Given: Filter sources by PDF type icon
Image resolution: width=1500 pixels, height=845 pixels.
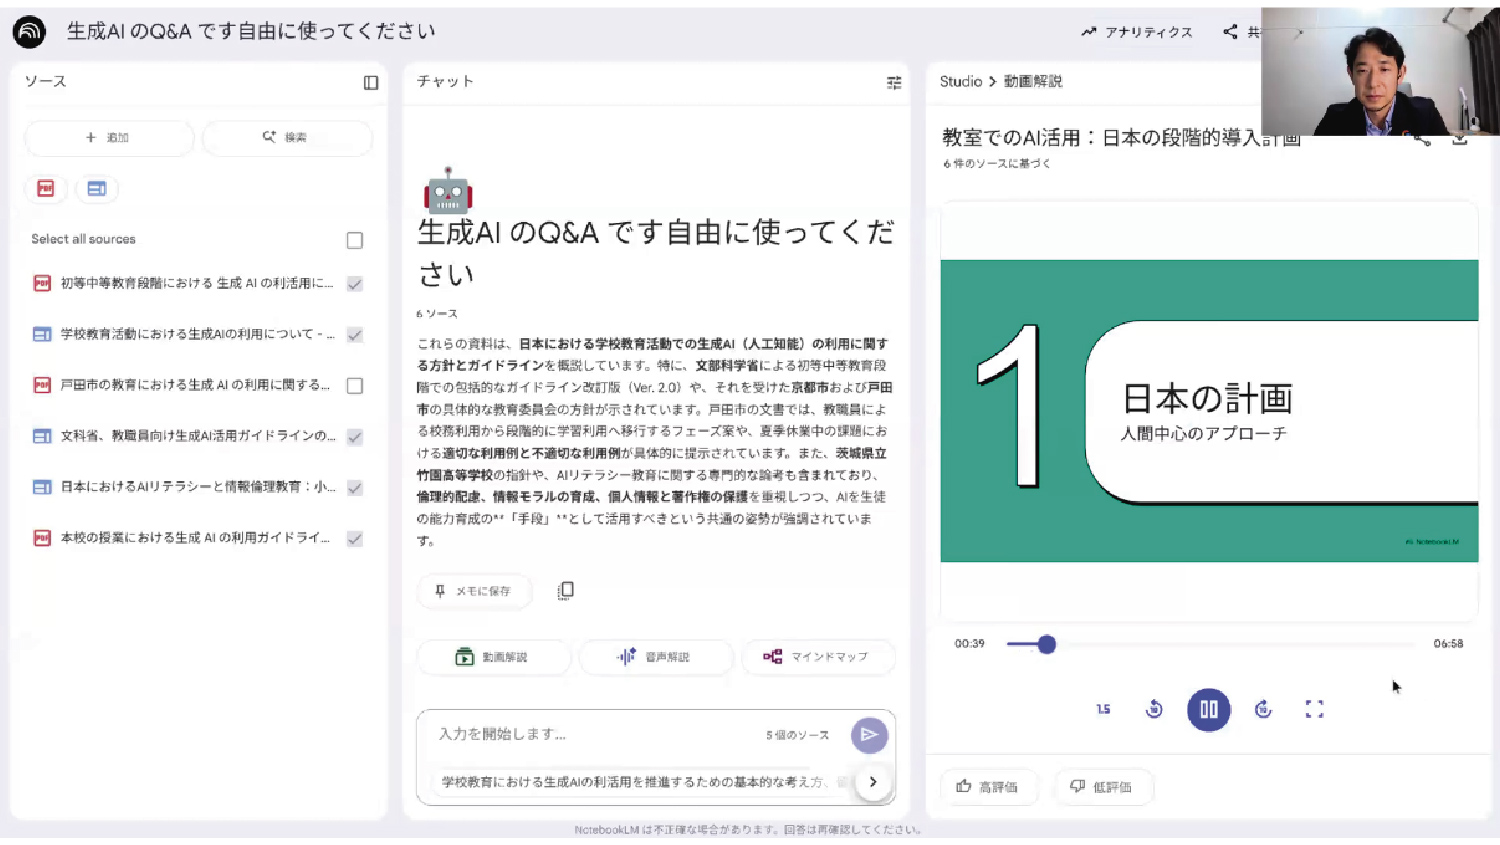Looking at the screenshot, I should click(46, 189).
